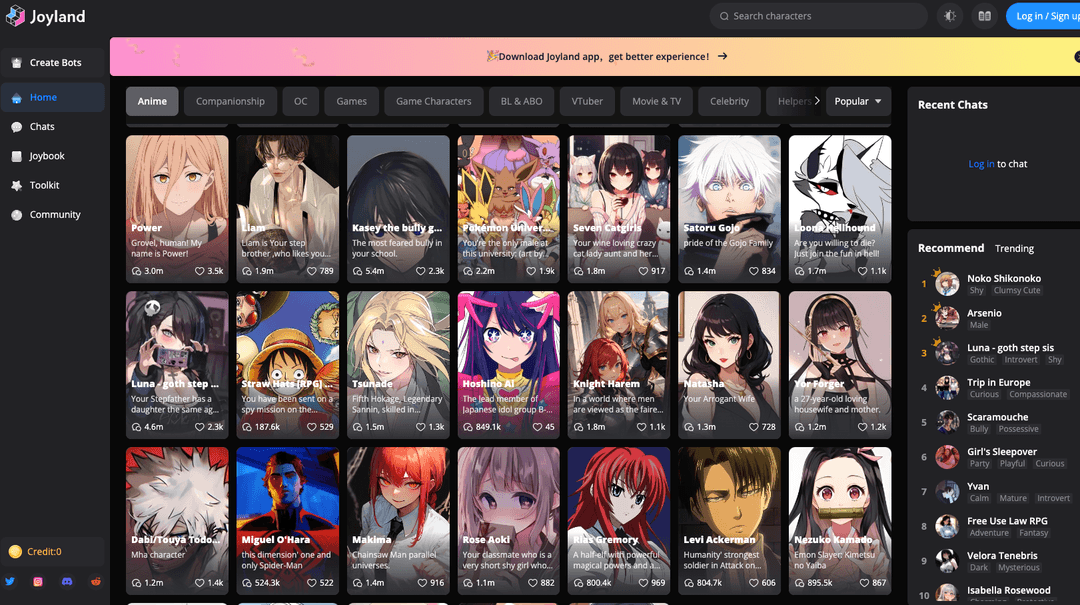
Task: Open the Hoshino Ai character card
Action: tap(508, 365)
